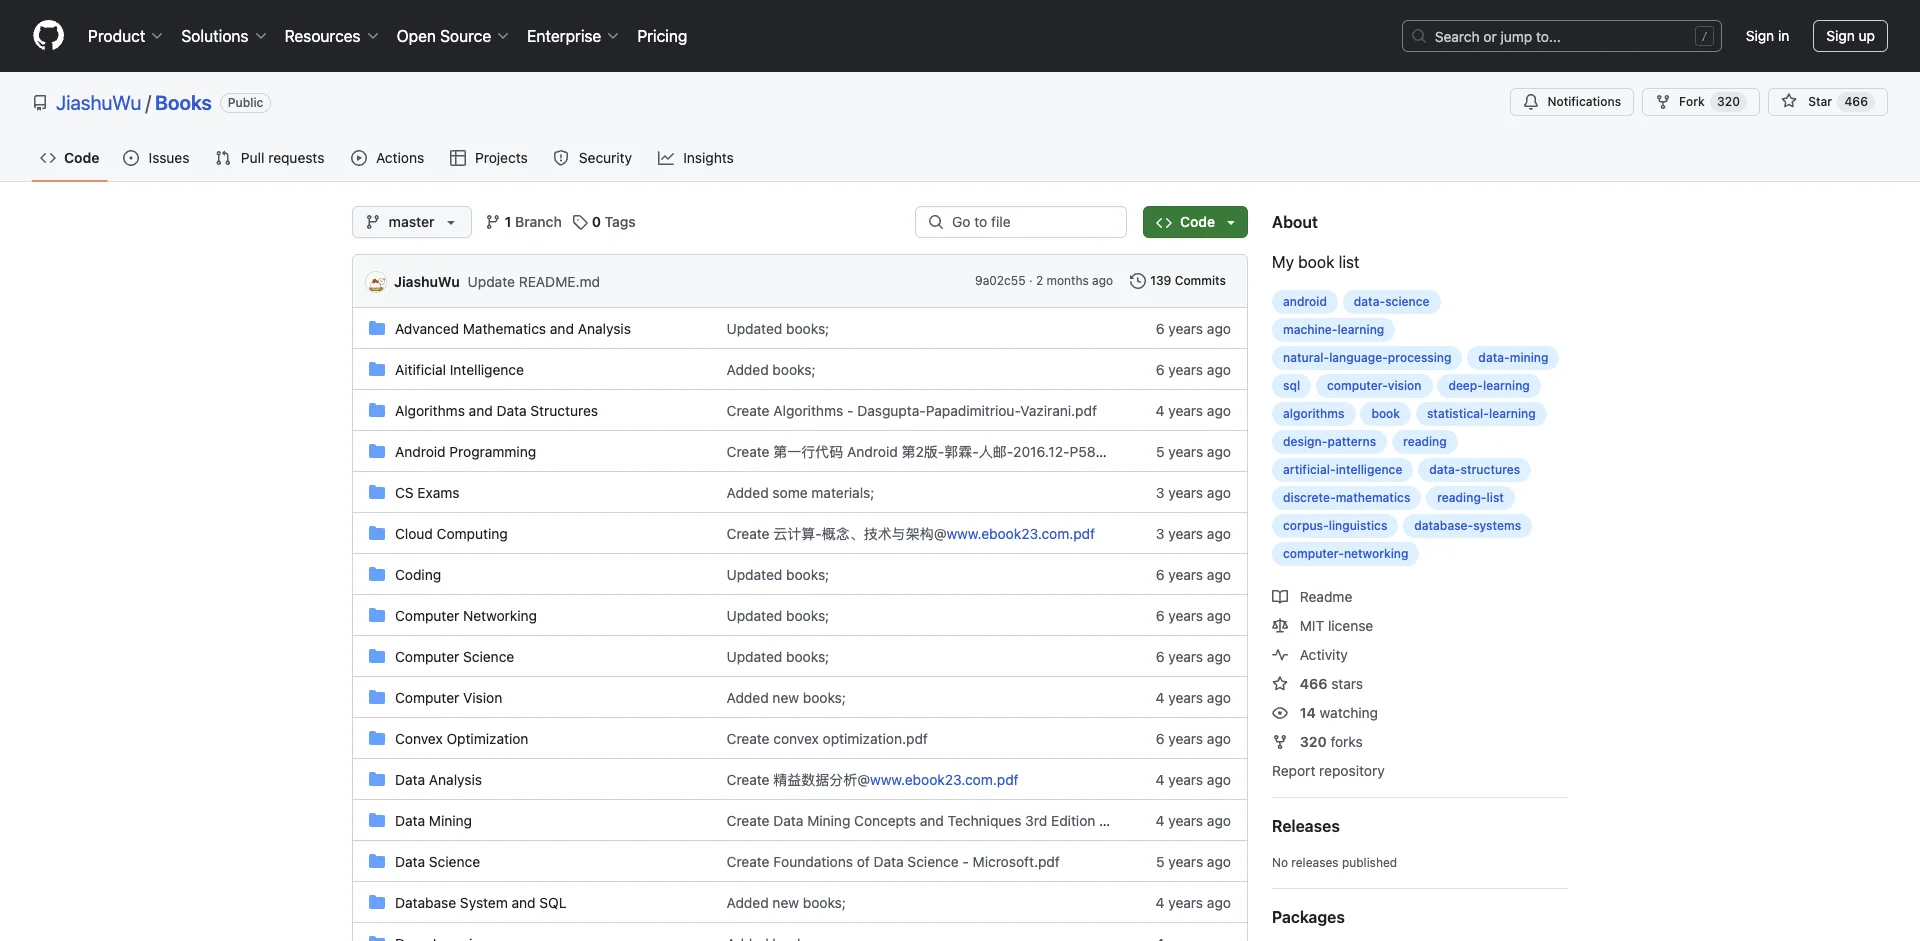The width and height of the screenshot is (1920, 941).
Task: Click the pulse icon beside Activity
Action: coord(1280,655)
